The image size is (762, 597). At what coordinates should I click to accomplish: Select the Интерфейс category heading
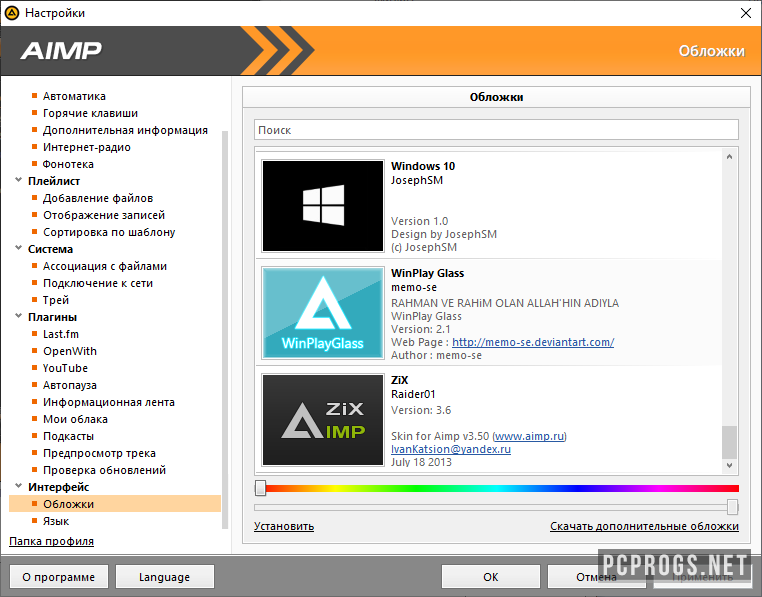59,487
